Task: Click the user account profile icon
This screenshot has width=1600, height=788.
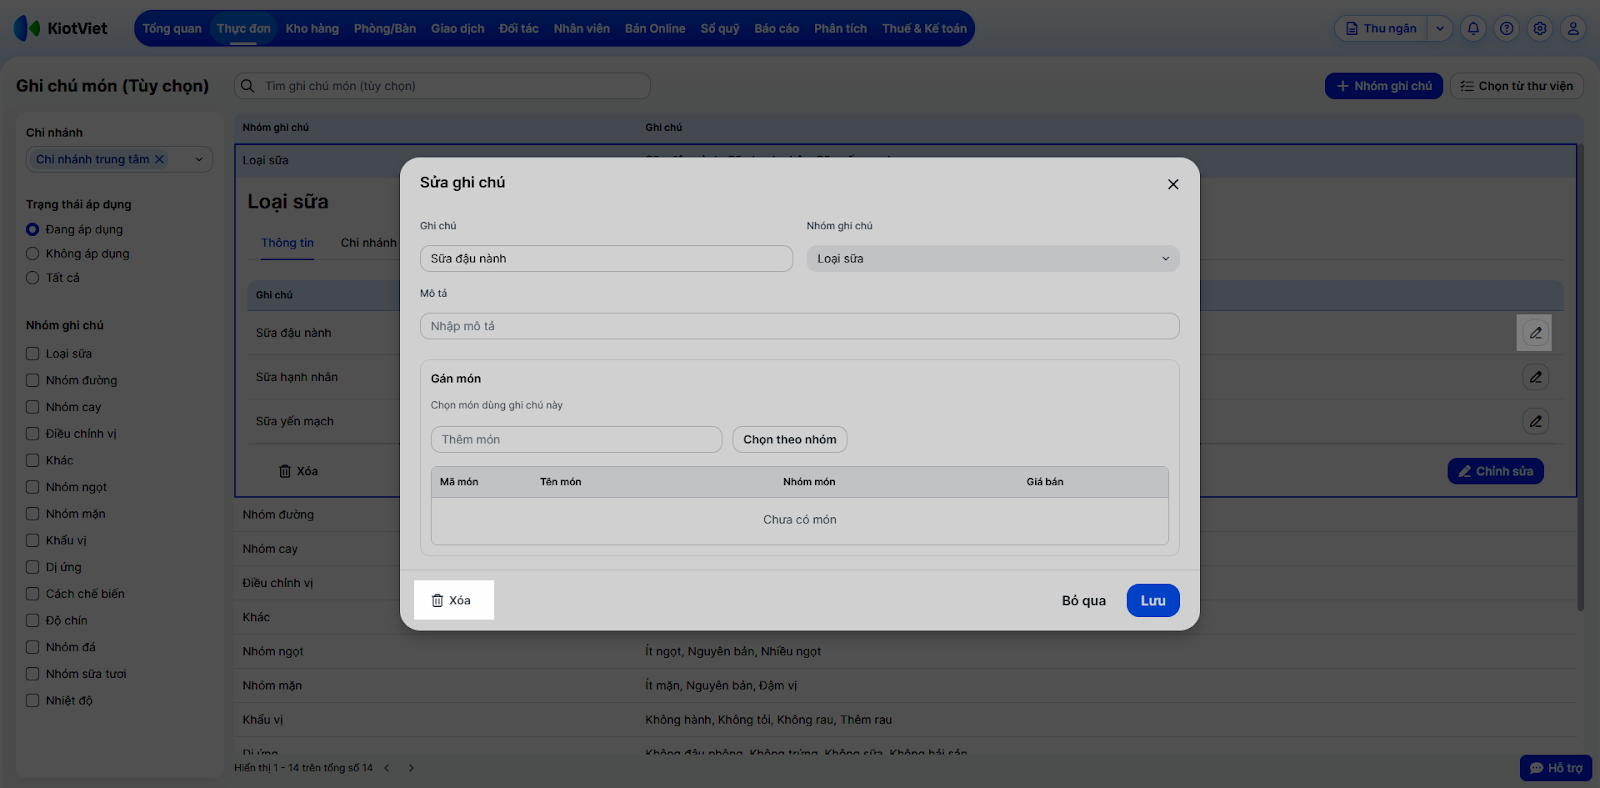Action: (1573, 29)
